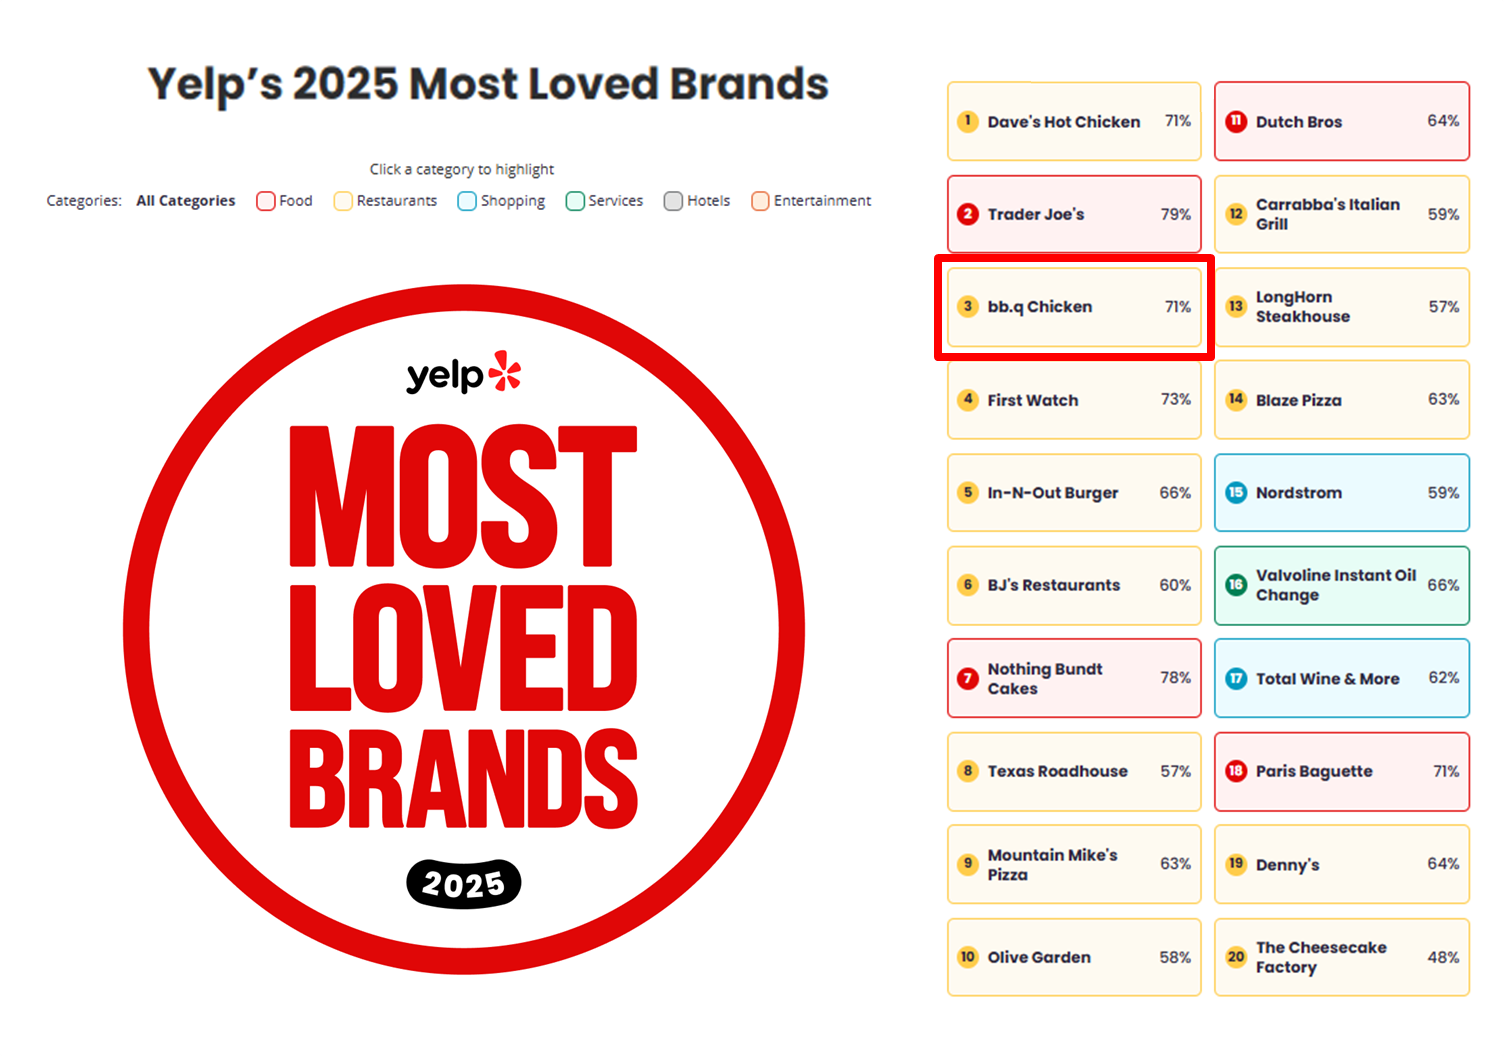Check the Hotels category box
The image size is (1504, 1056).
click(673, 201)
